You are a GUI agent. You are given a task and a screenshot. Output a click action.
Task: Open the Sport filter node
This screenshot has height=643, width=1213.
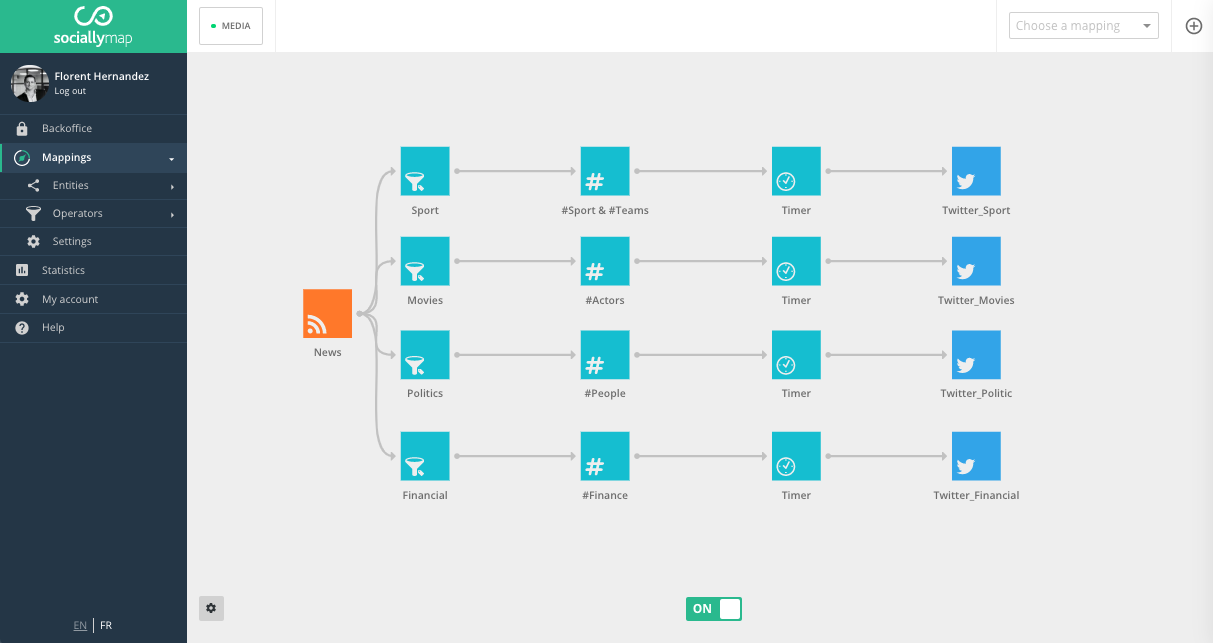click(x=425, y=170)
